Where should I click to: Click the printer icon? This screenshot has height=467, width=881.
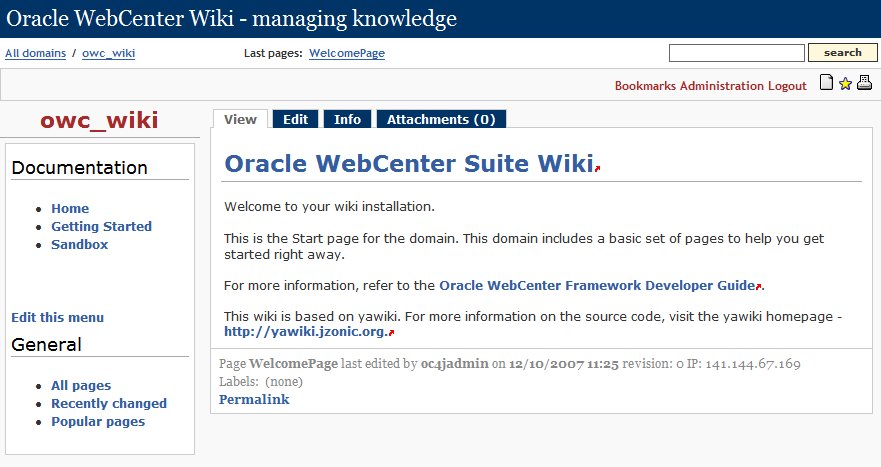864,83
